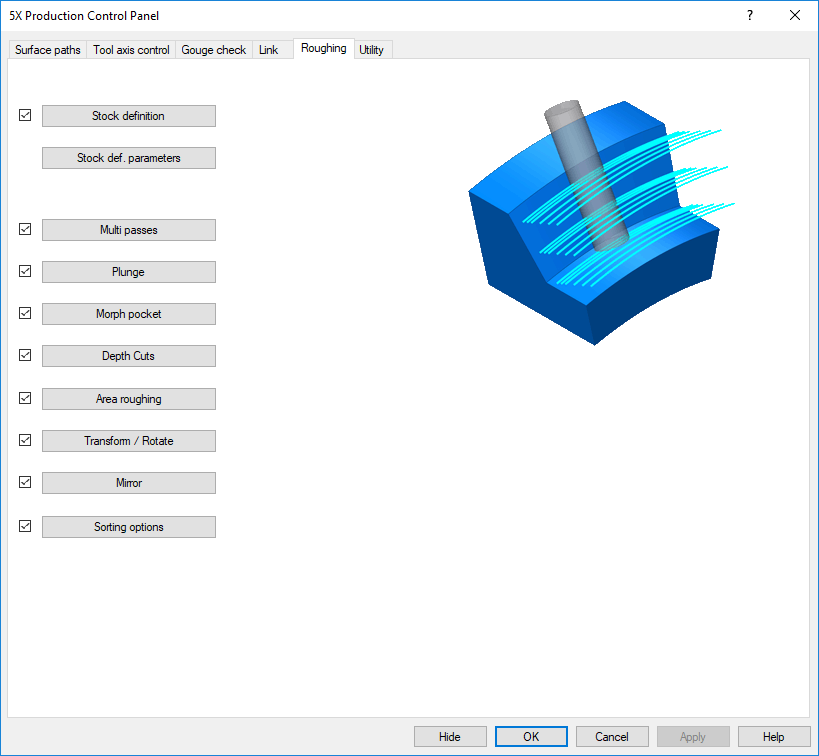Toggle the Sorting options checkbox
Image resolution: width=819 pixels, height=756 pixels.
[25, 527]
